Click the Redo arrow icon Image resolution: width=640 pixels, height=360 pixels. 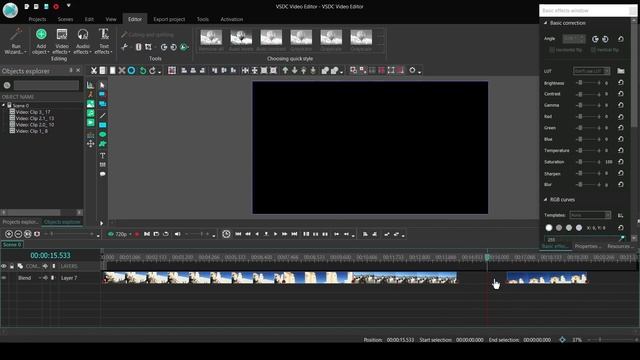[152, 71]
